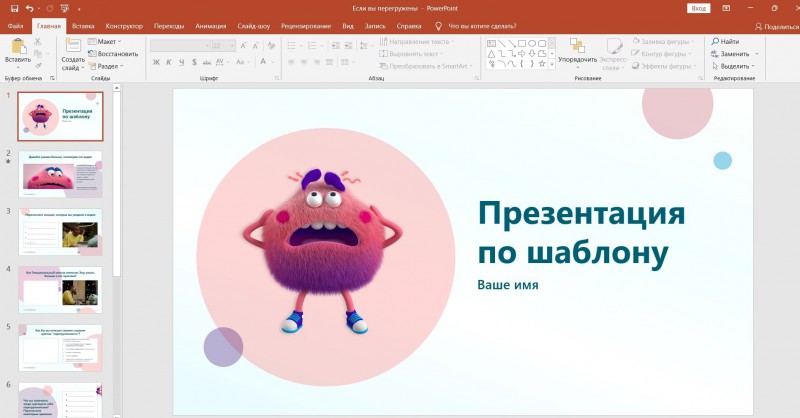Open the Раздел section dropdown
800x418 pixels.
point(106,66)
